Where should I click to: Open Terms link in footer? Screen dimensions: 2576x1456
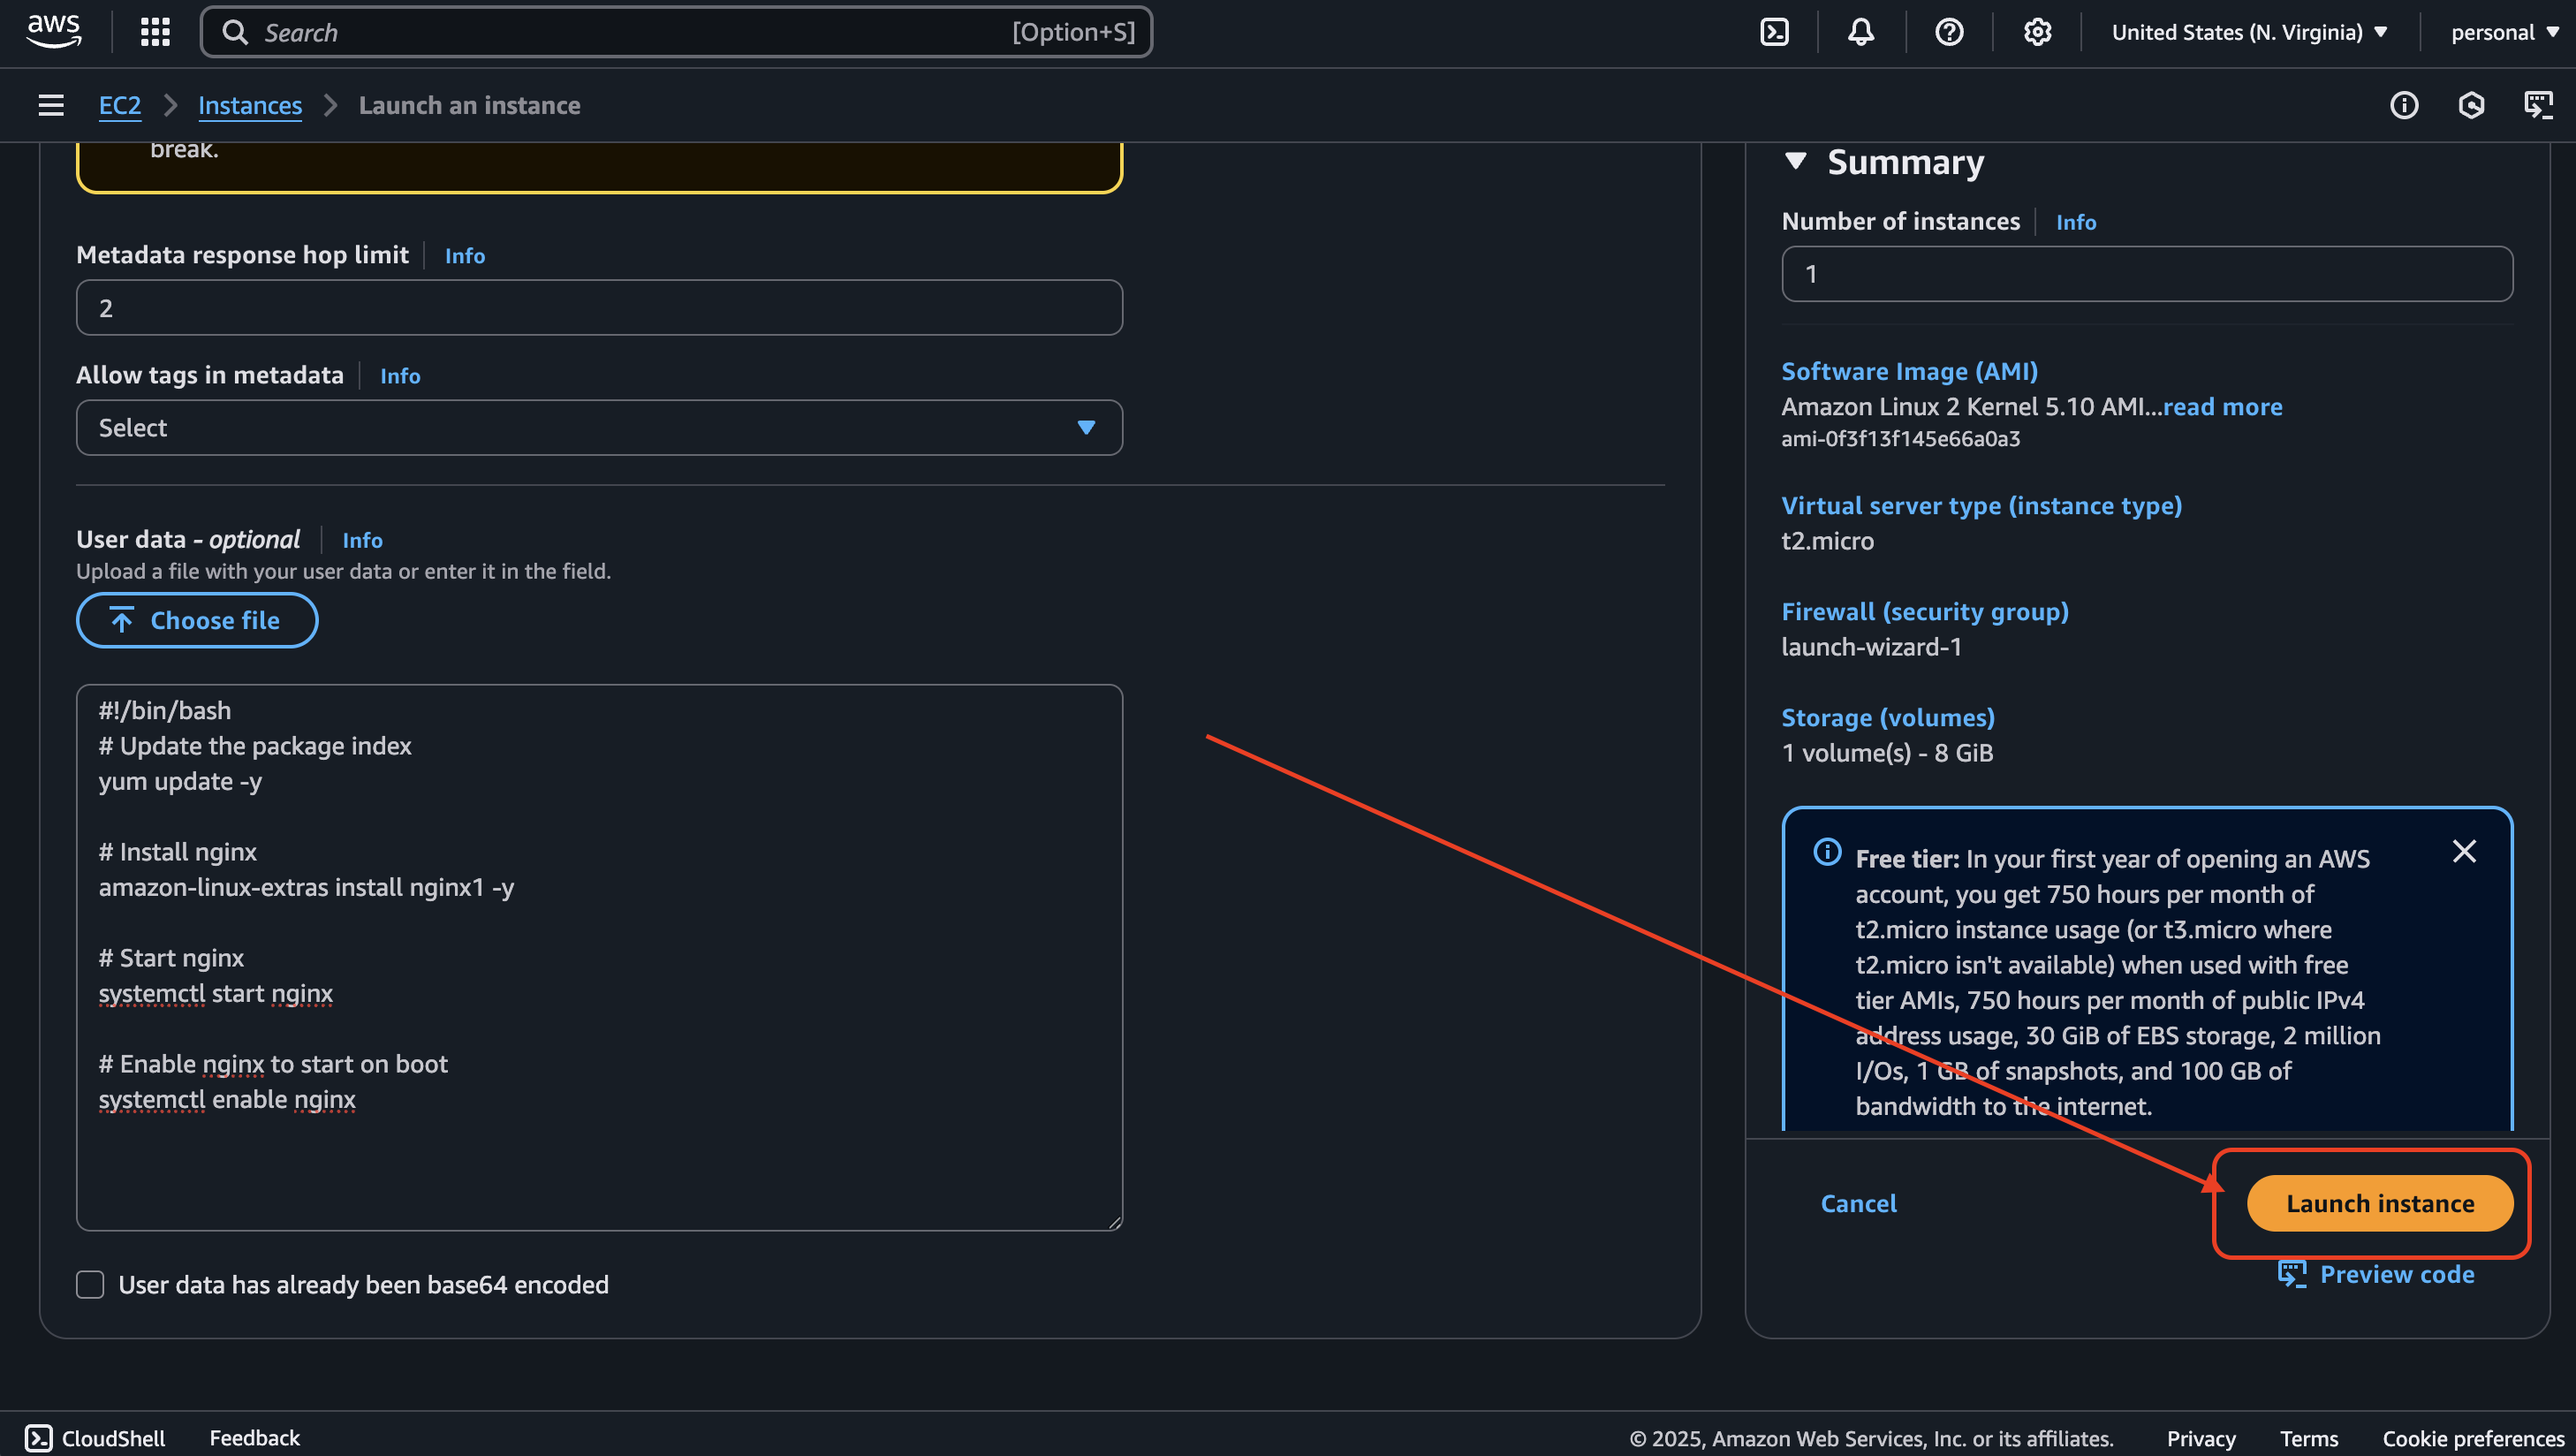2308,1438
